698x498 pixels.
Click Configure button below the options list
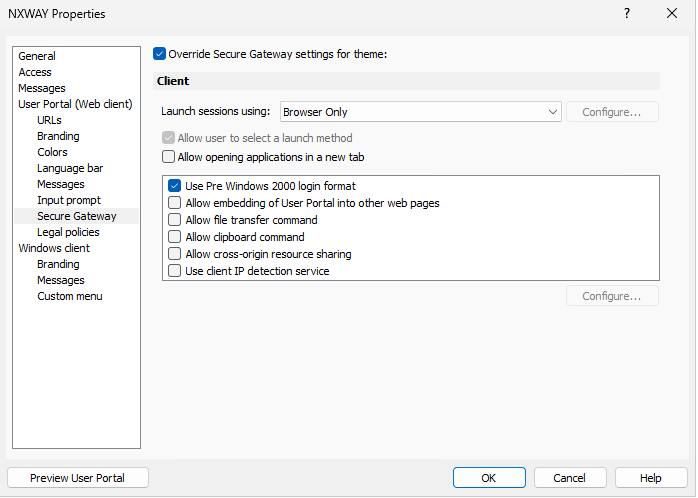coord(612,296)
